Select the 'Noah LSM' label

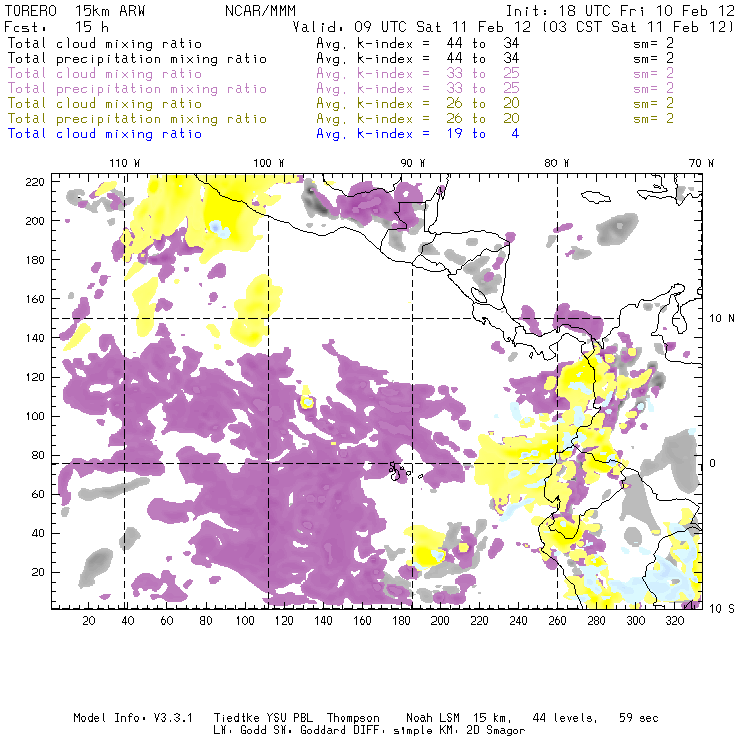coord(433,718)
